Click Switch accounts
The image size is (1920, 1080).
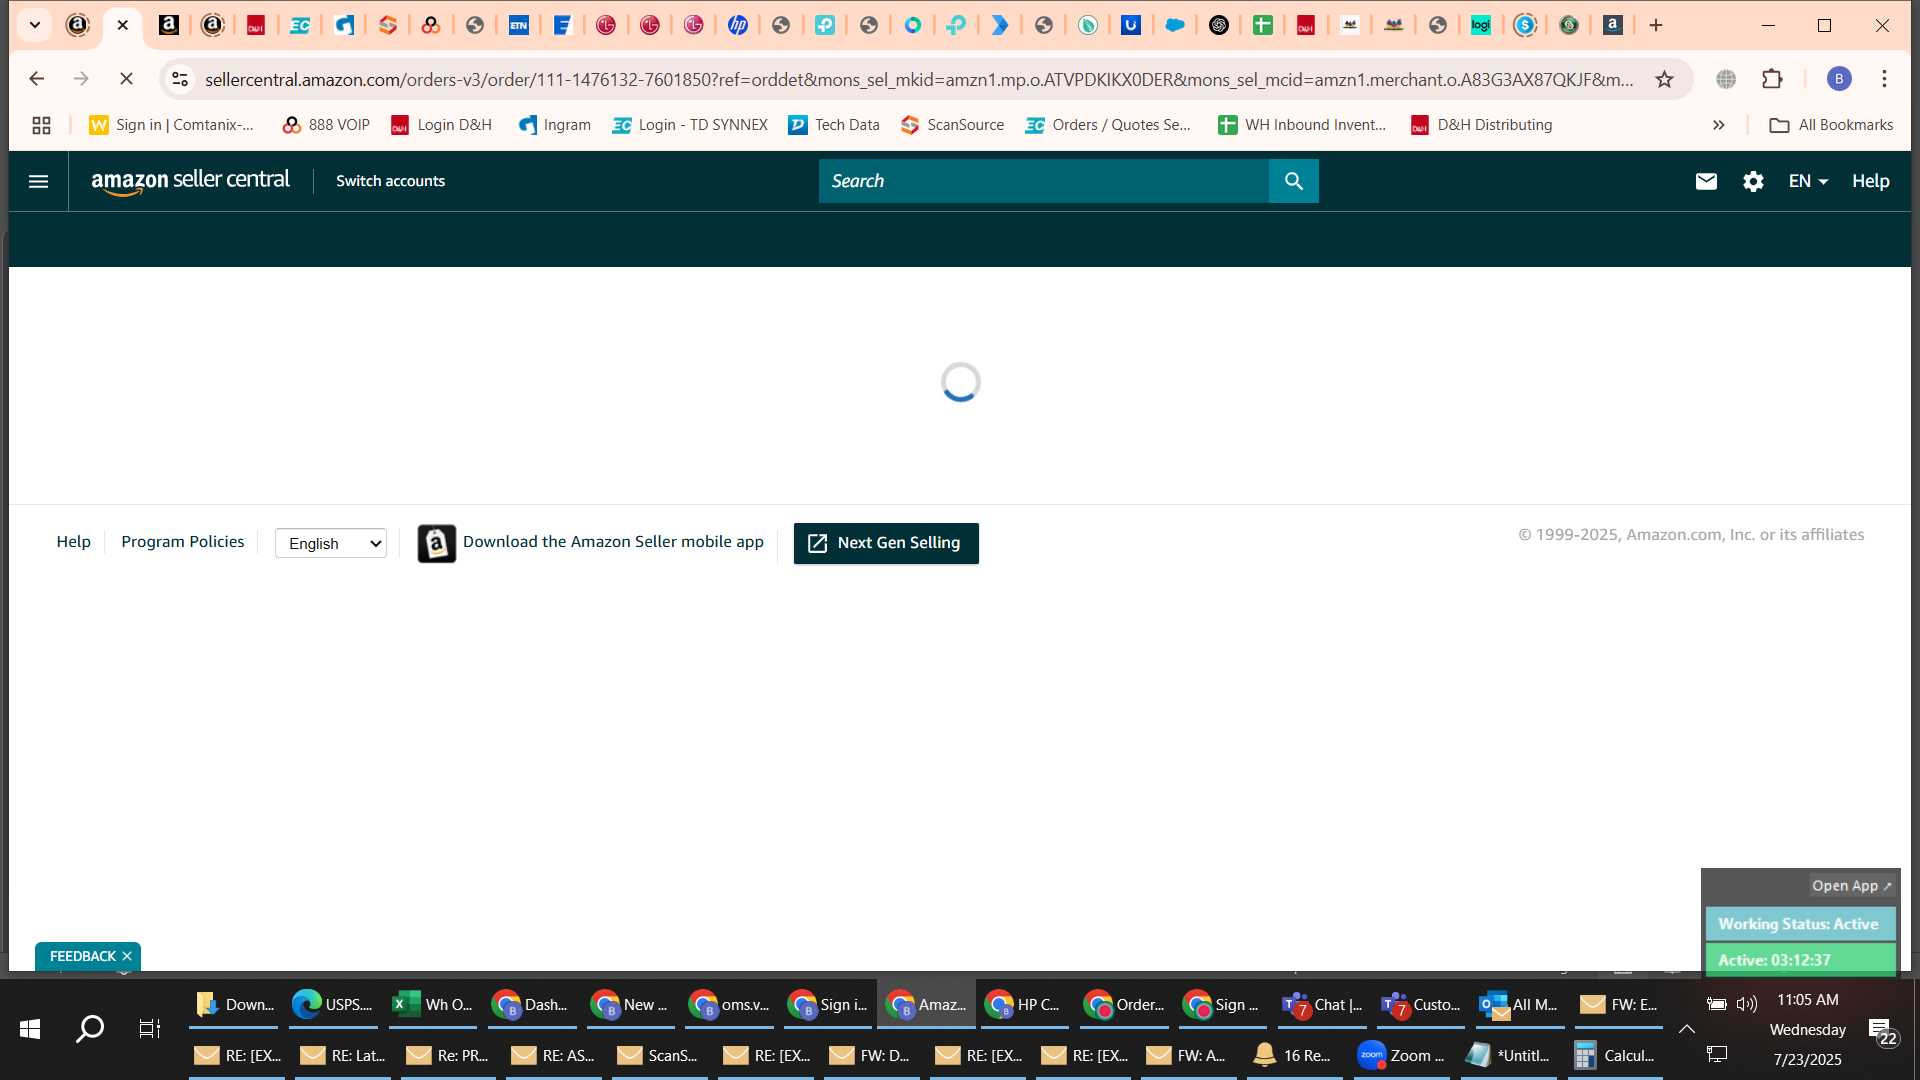pyautogui.click(x=390, y=181)
